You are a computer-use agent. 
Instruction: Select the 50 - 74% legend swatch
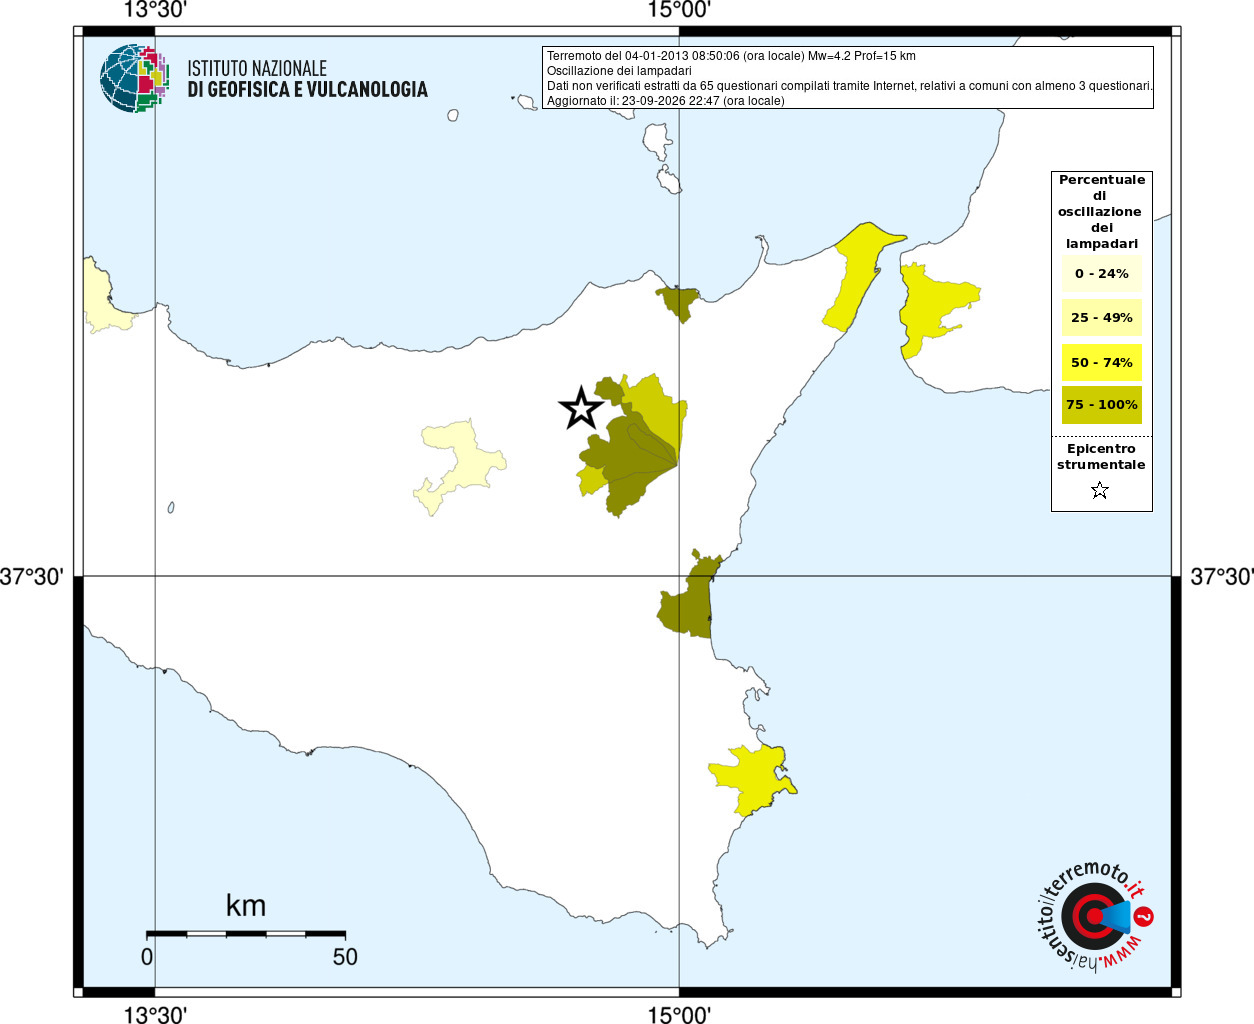1101,362
